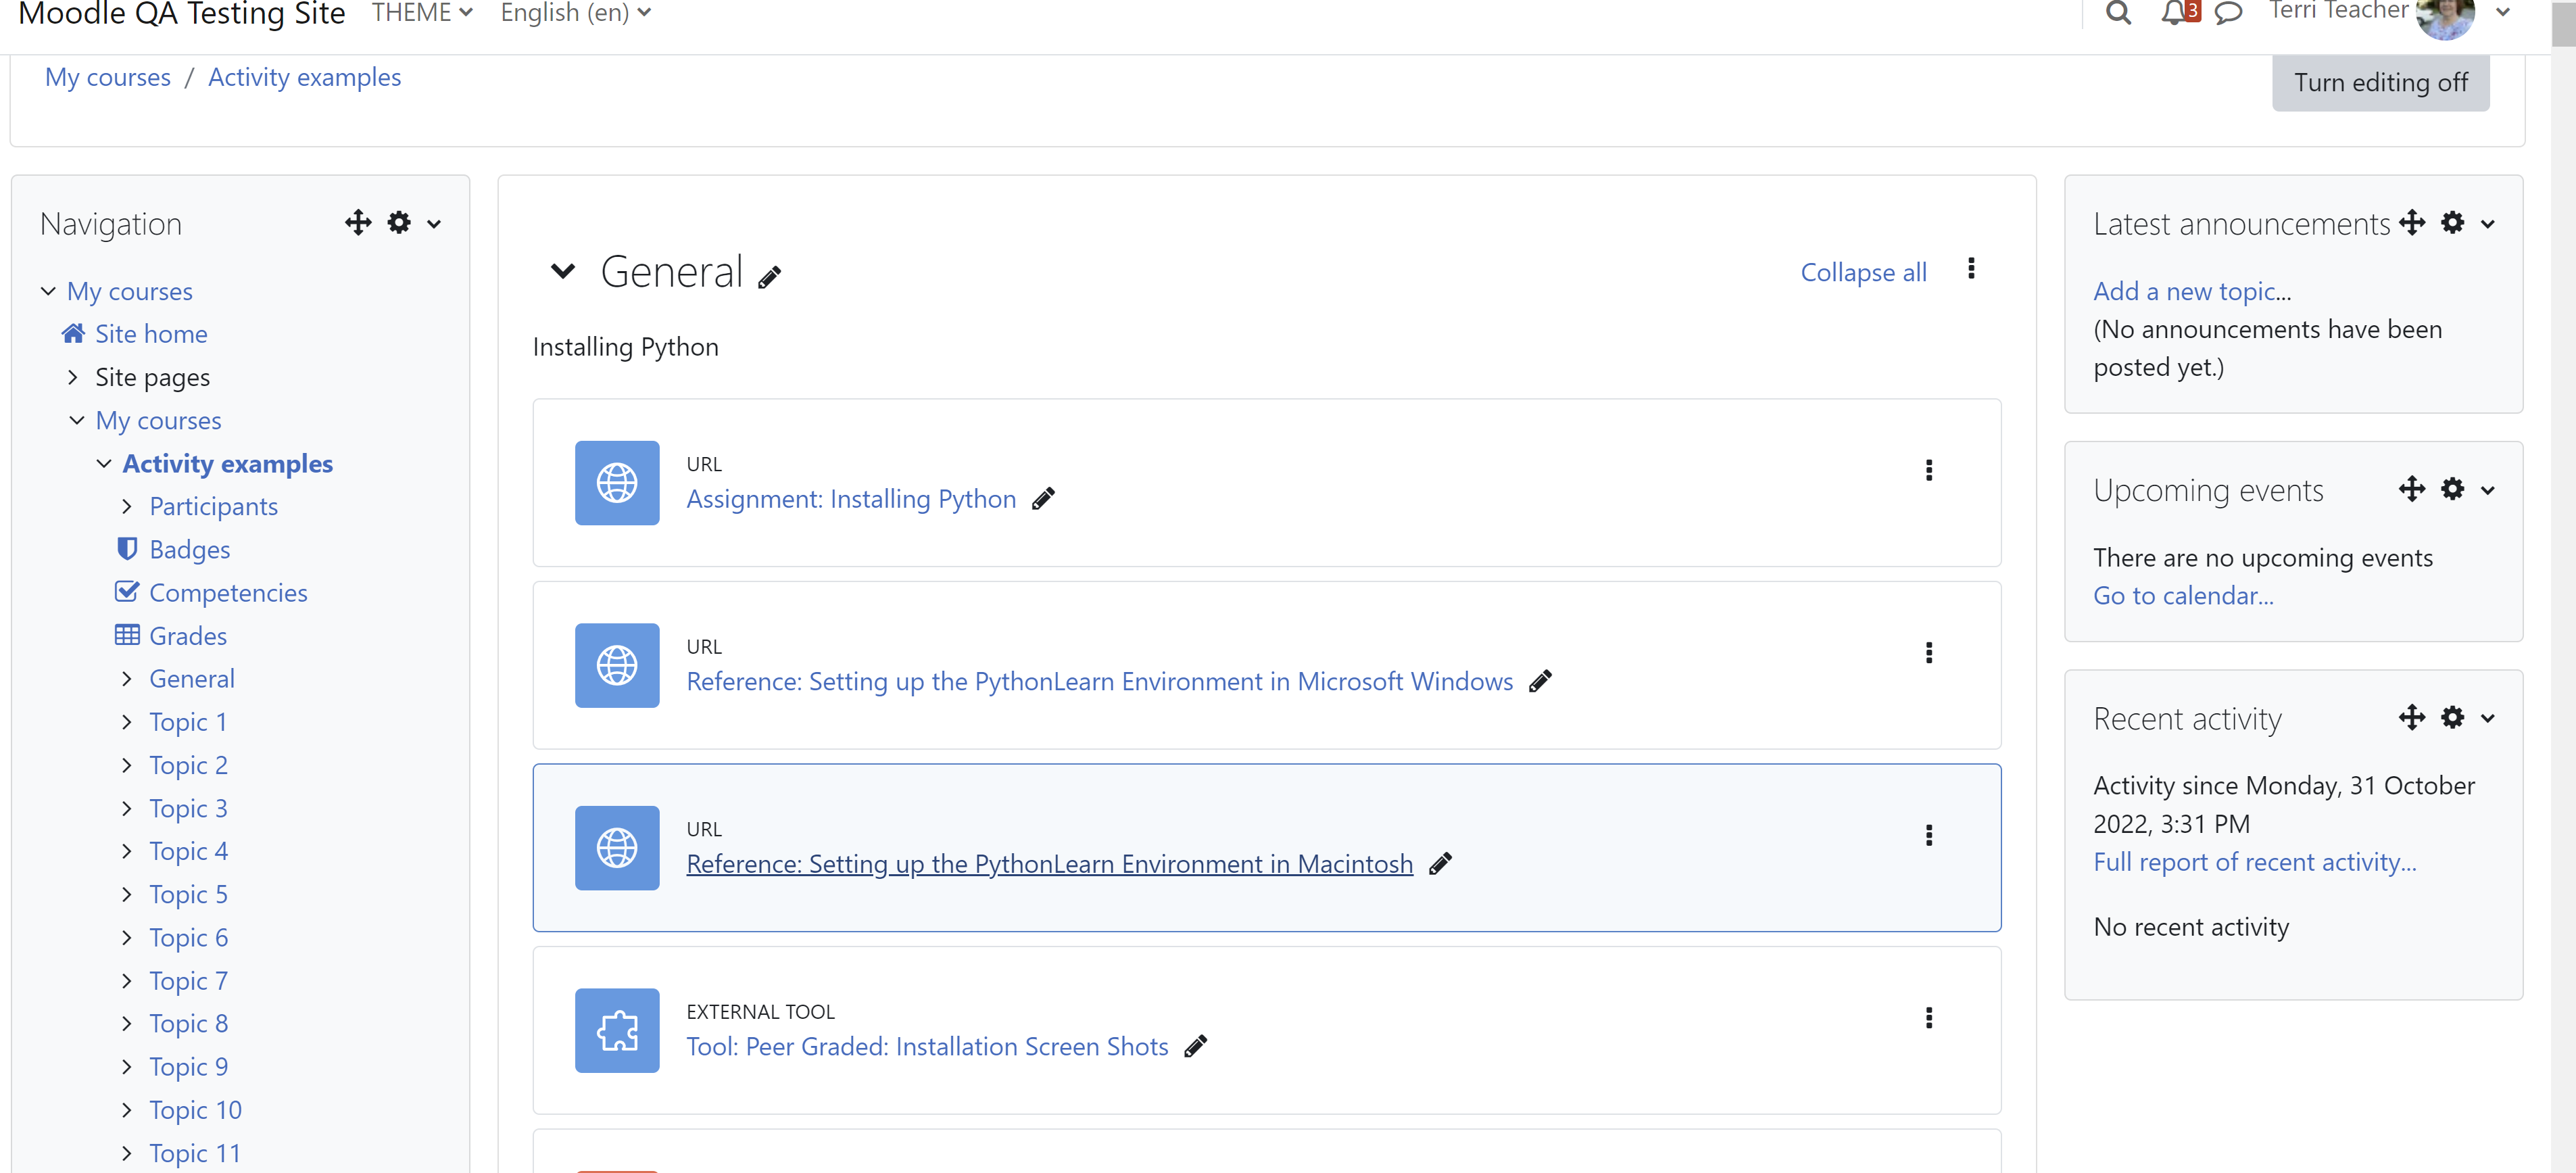Image resolution: width=2576 pixels, height=1173 pixels.
Task: Open the search magnifier icon
Action: (x=2118, y=12)
